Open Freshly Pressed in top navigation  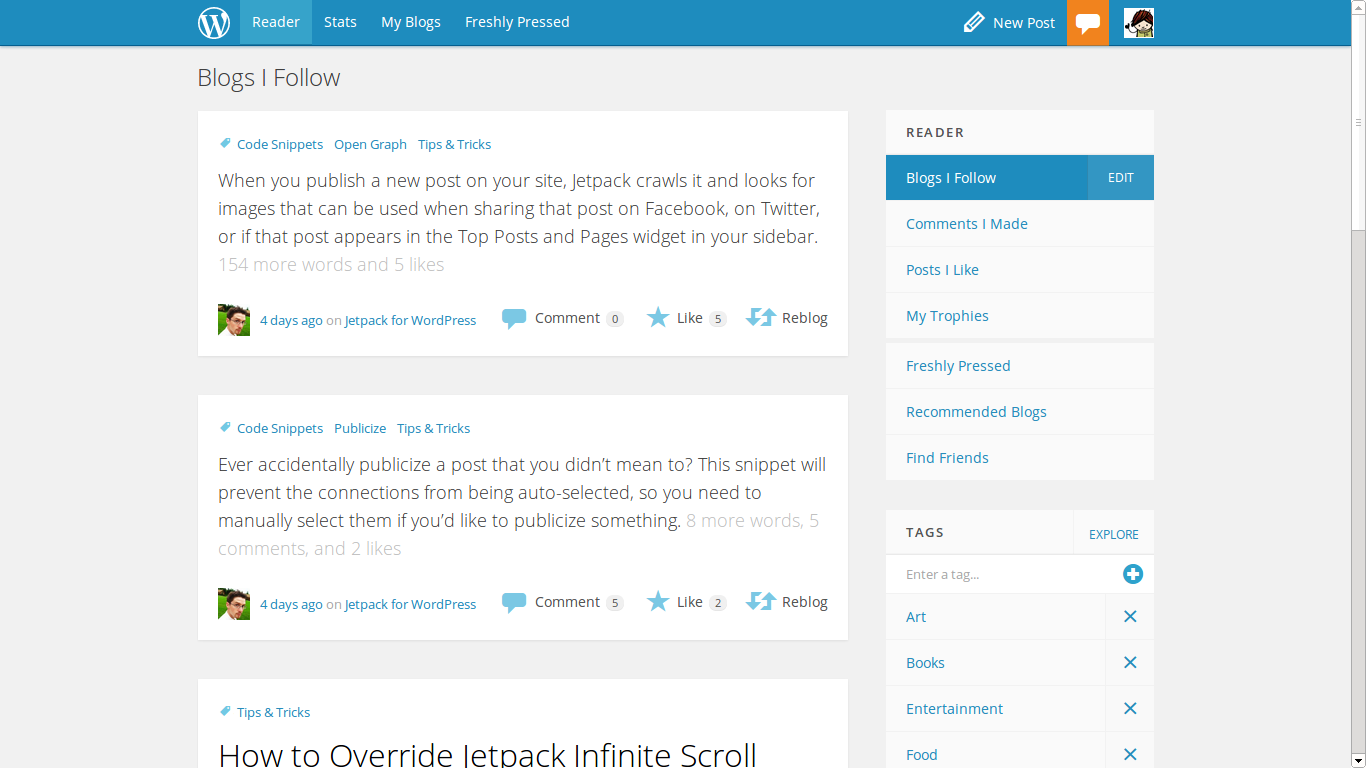(517, 22)
